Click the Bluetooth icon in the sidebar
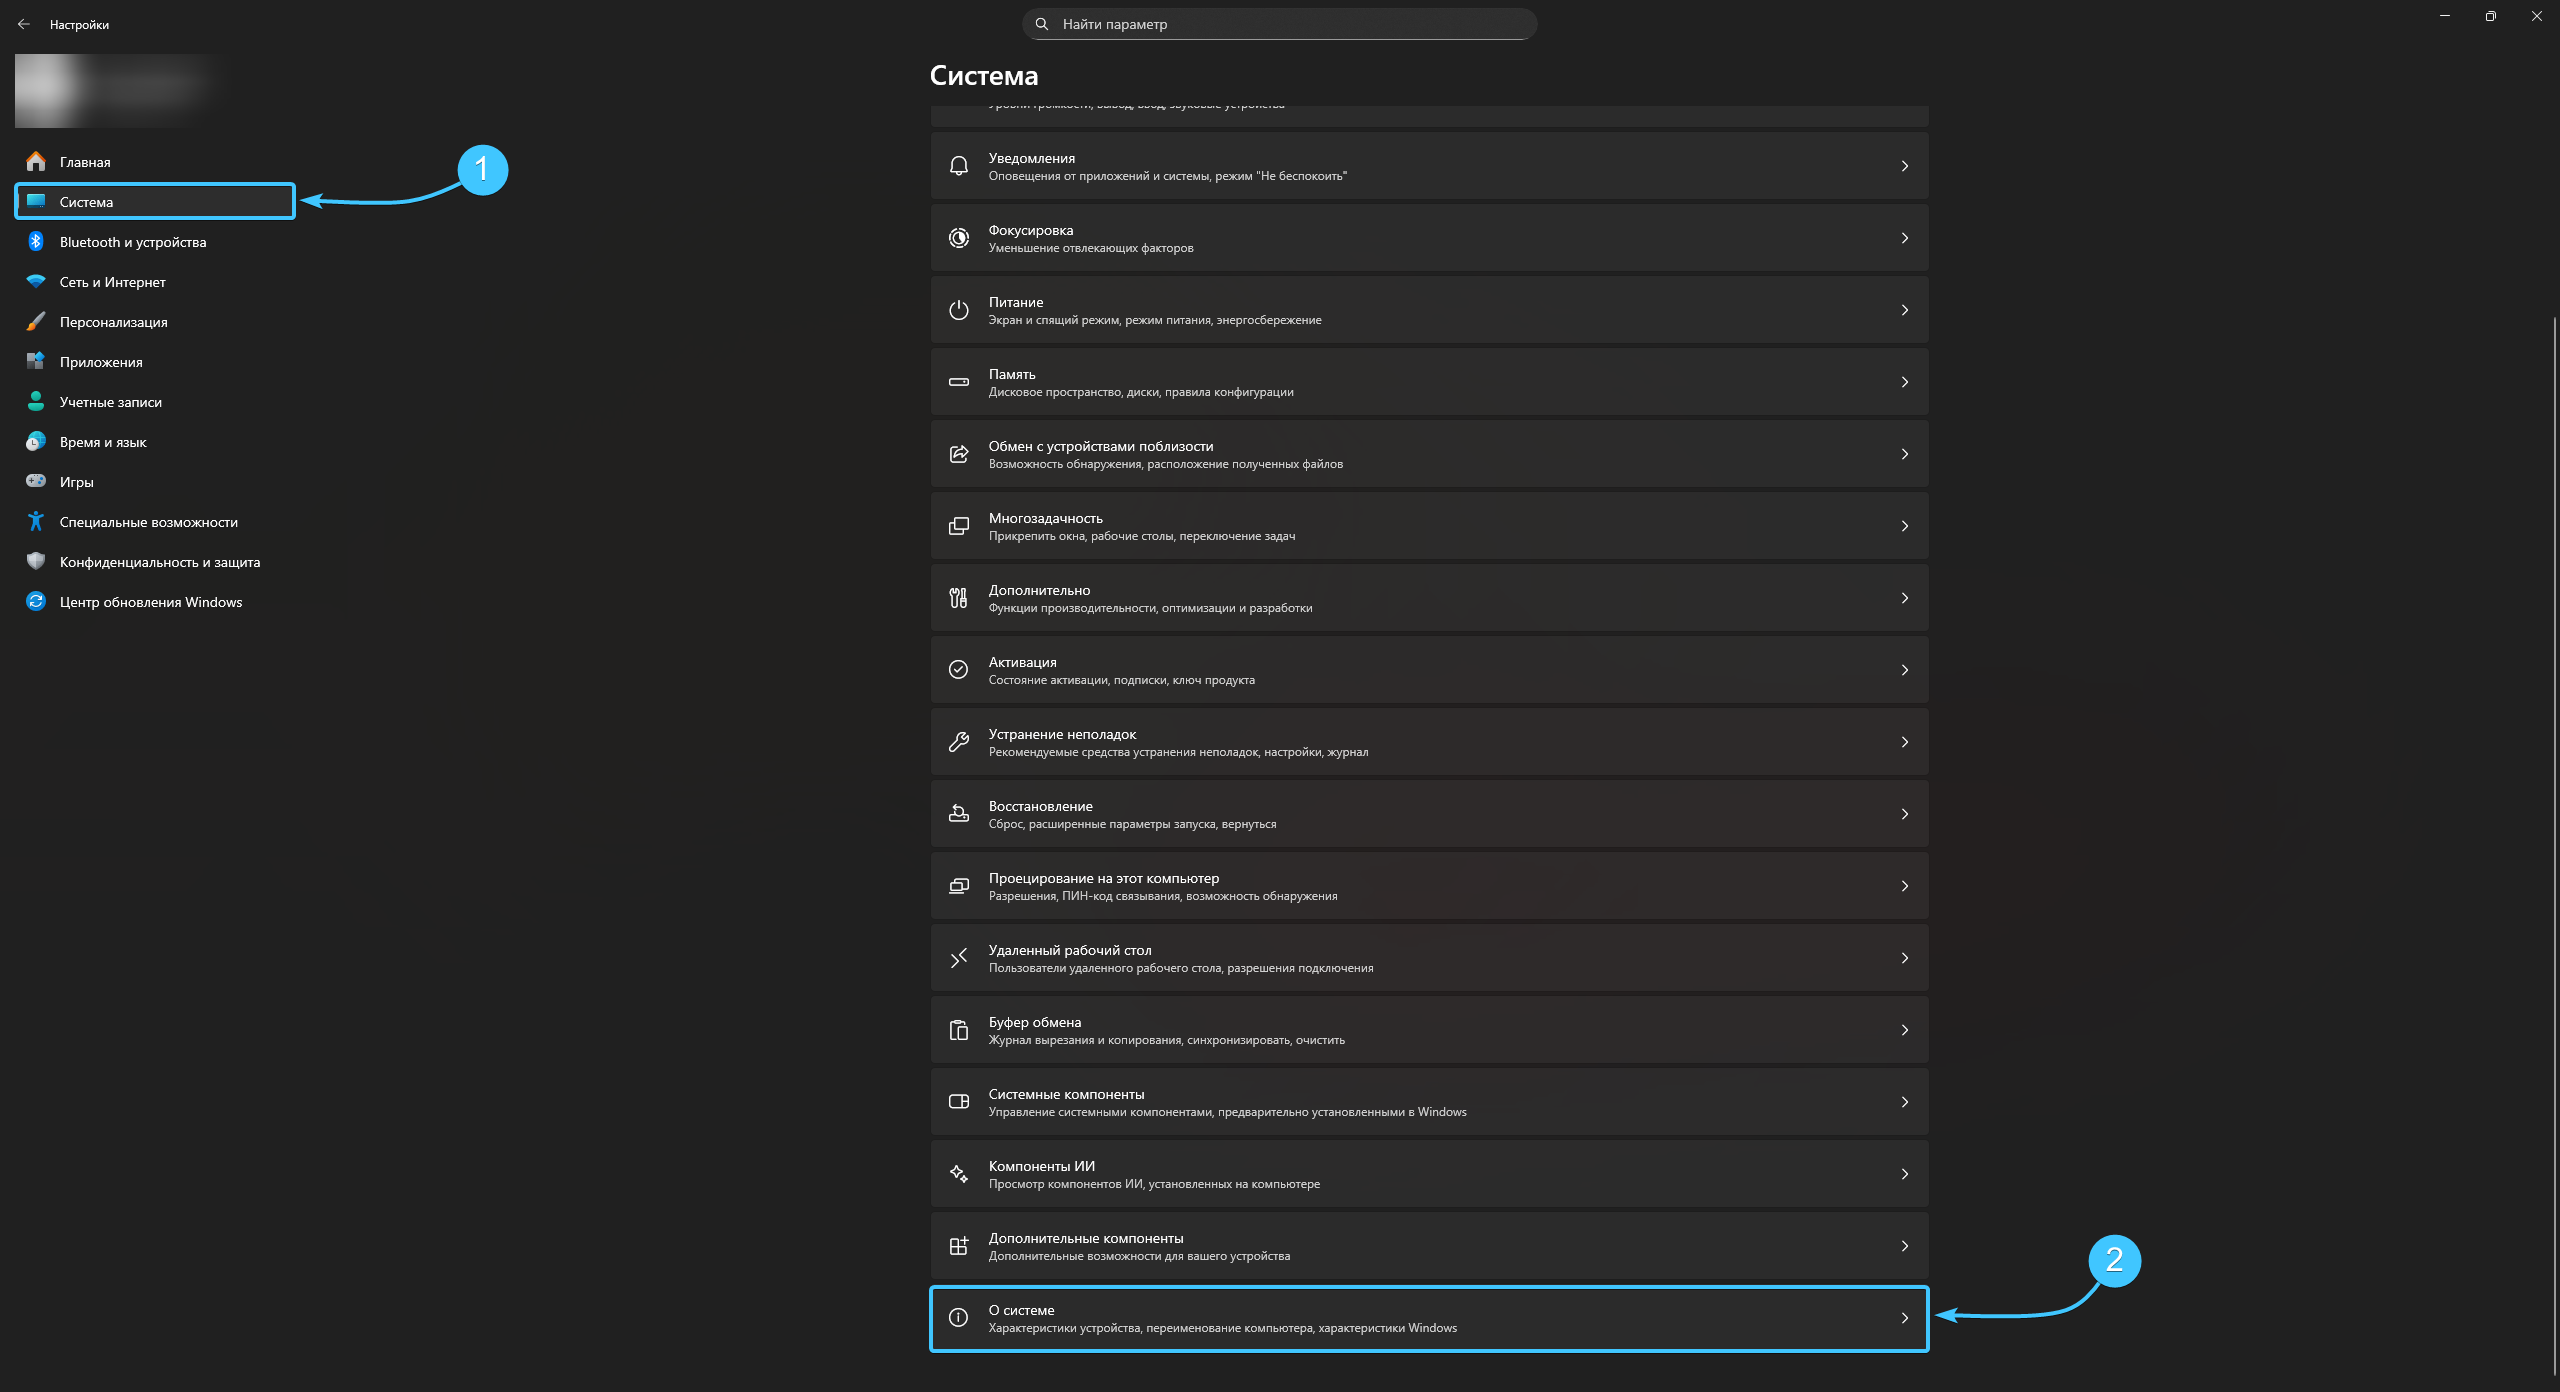Viewport: 2560px width, 1392px height. coord(36,242)
